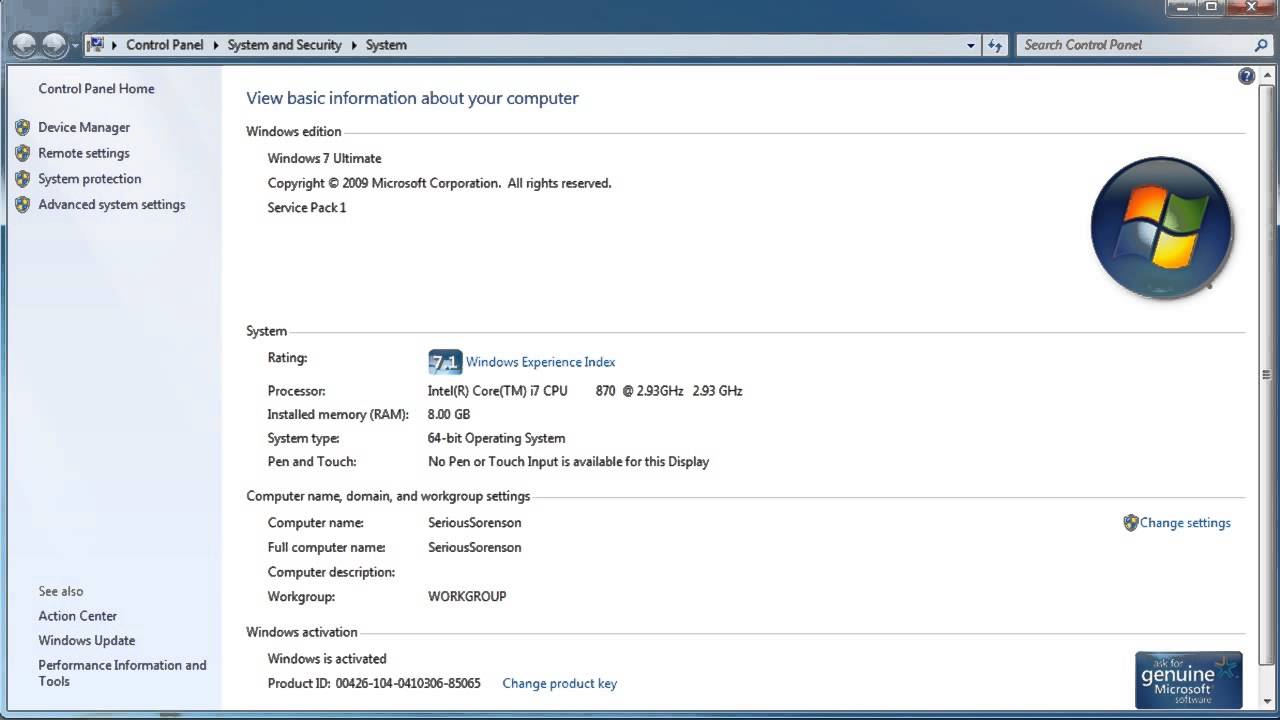The height and width of the screenshot is (720, 1280).
Task: Click the shield icon beside Change settings
Action: [x=1130, y=523]
